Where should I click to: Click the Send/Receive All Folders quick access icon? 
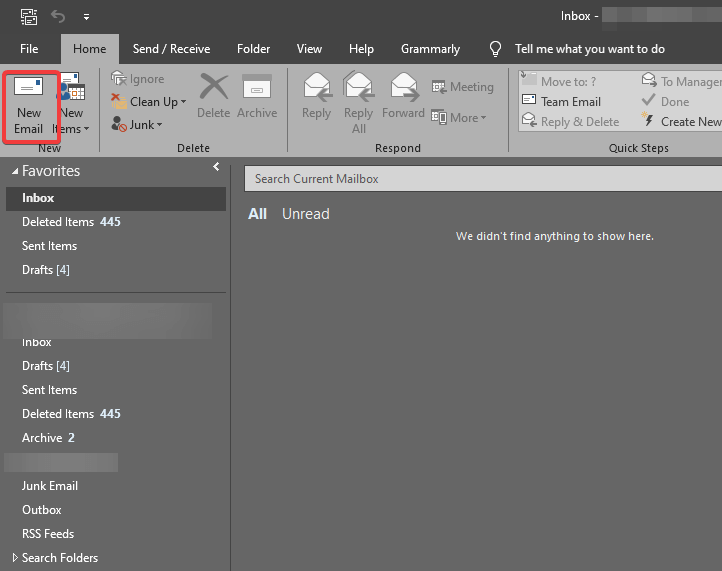(x=29, y=17)
